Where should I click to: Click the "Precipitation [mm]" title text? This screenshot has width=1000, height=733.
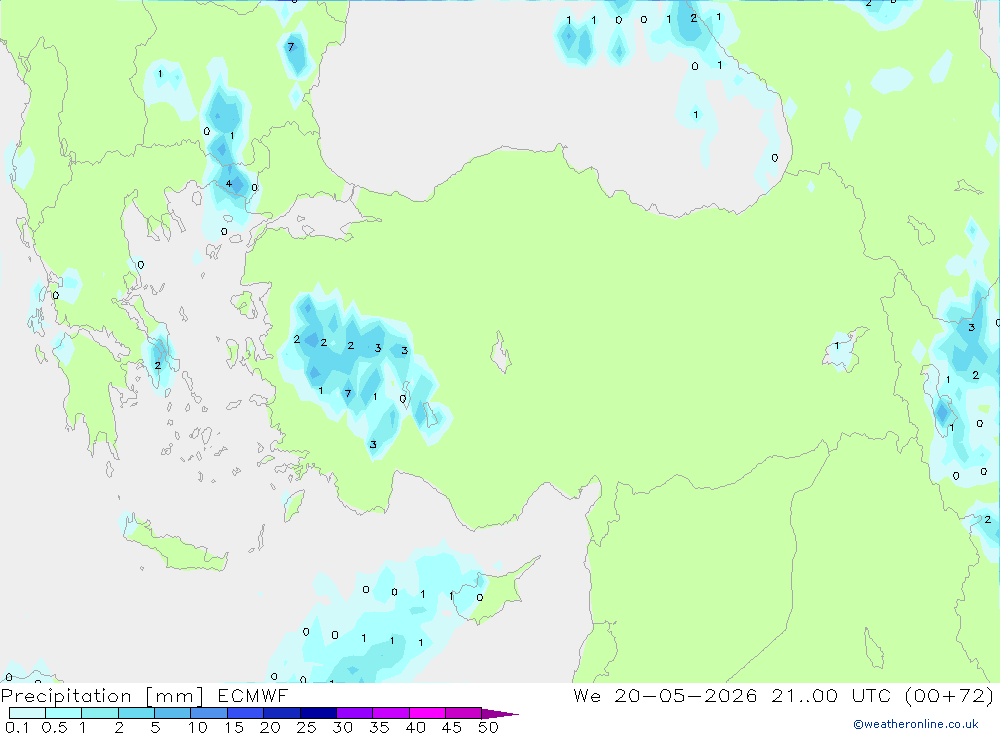pyautogui.click(x=102, y=695)
